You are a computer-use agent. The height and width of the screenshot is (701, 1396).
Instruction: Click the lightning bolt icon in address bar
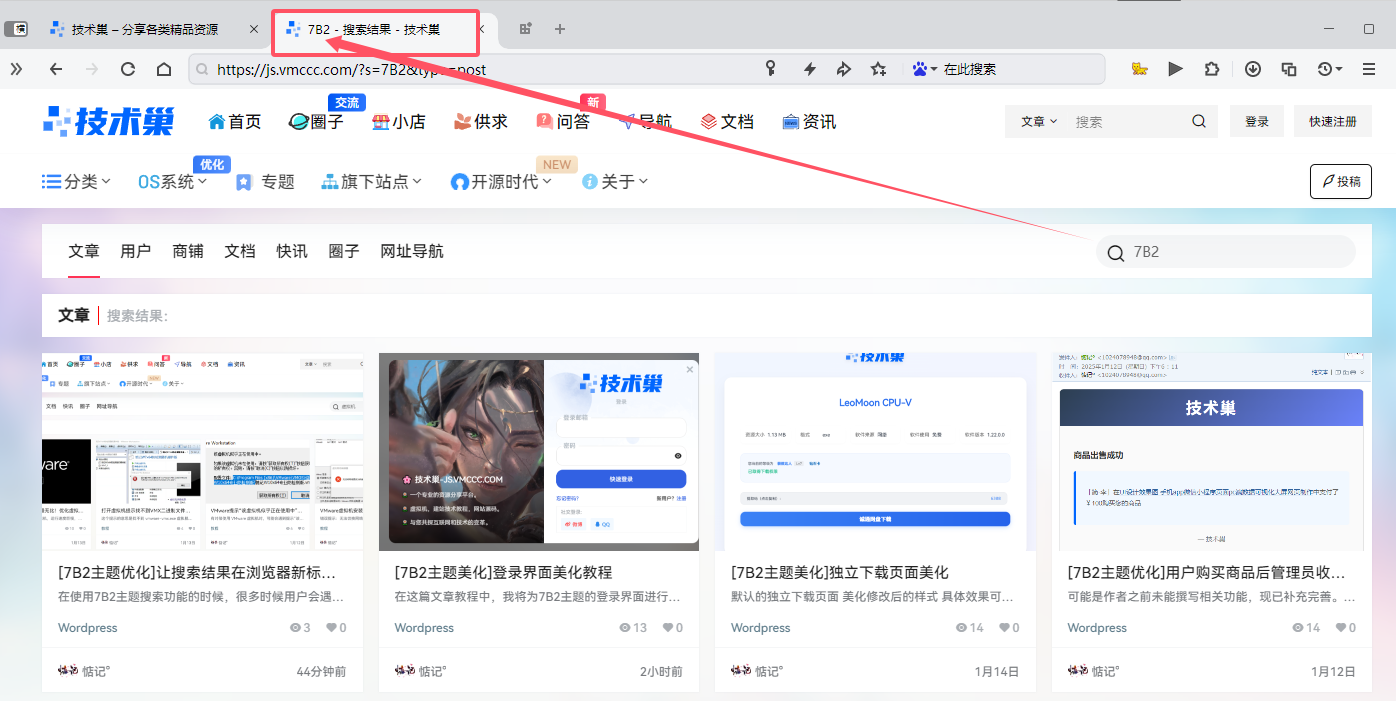coord(810,69)
